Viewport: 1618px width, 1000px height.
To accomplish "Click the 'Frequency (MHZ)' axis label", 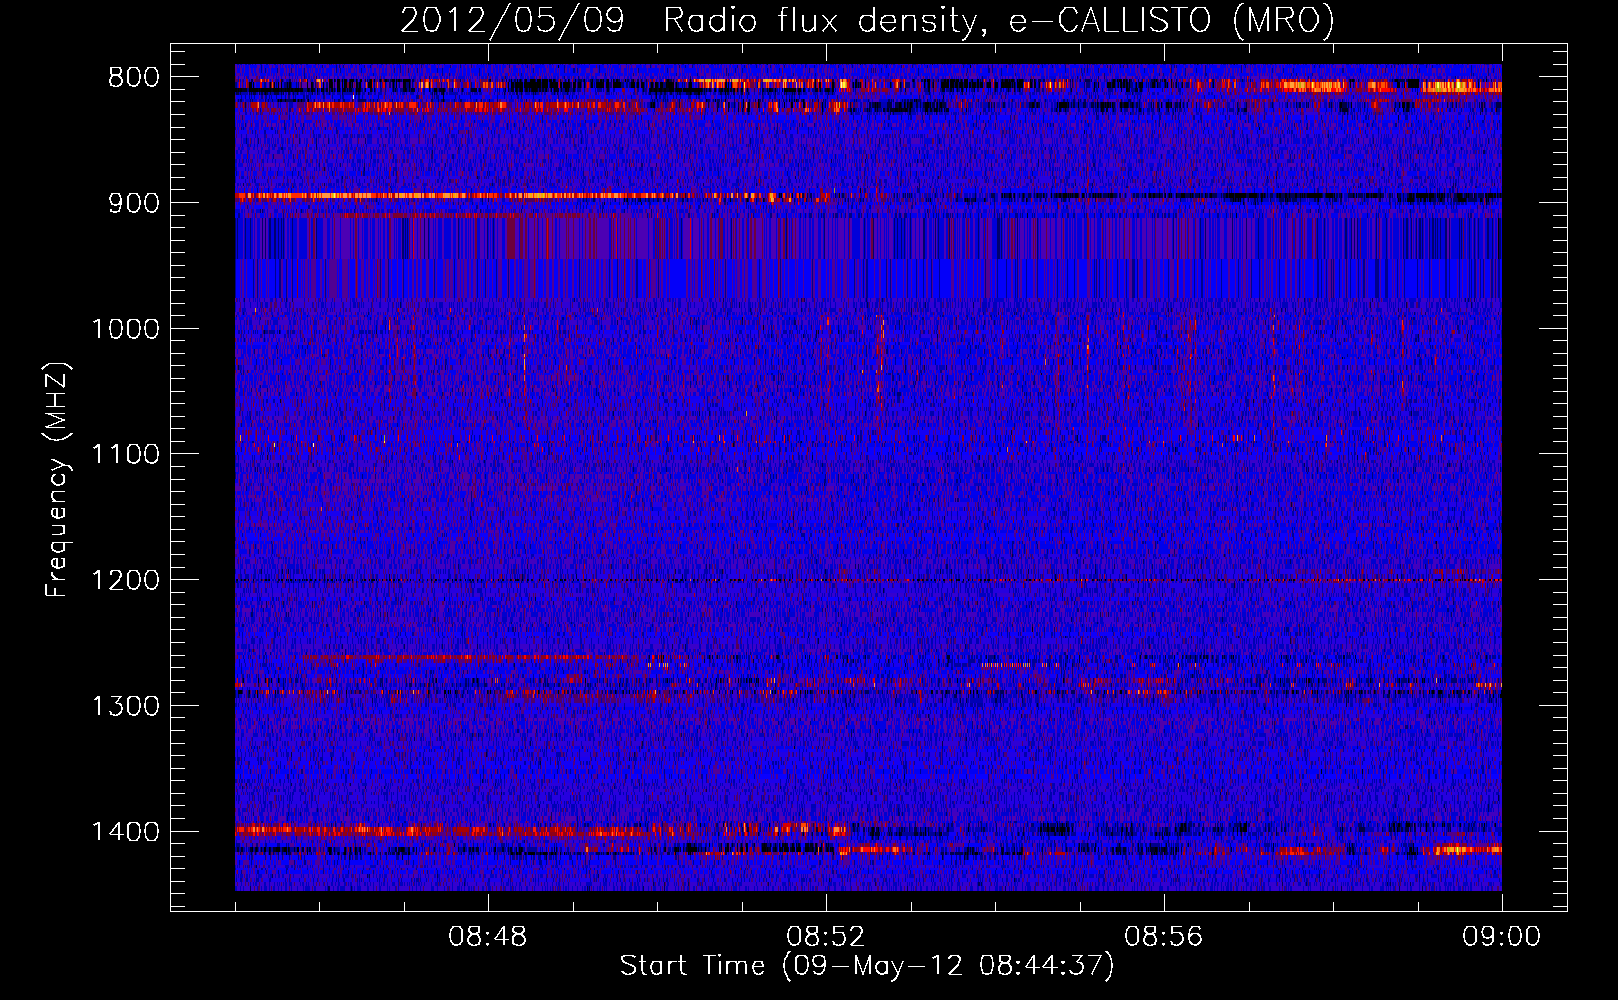I will pyautogui.click(x=58, y=480).
